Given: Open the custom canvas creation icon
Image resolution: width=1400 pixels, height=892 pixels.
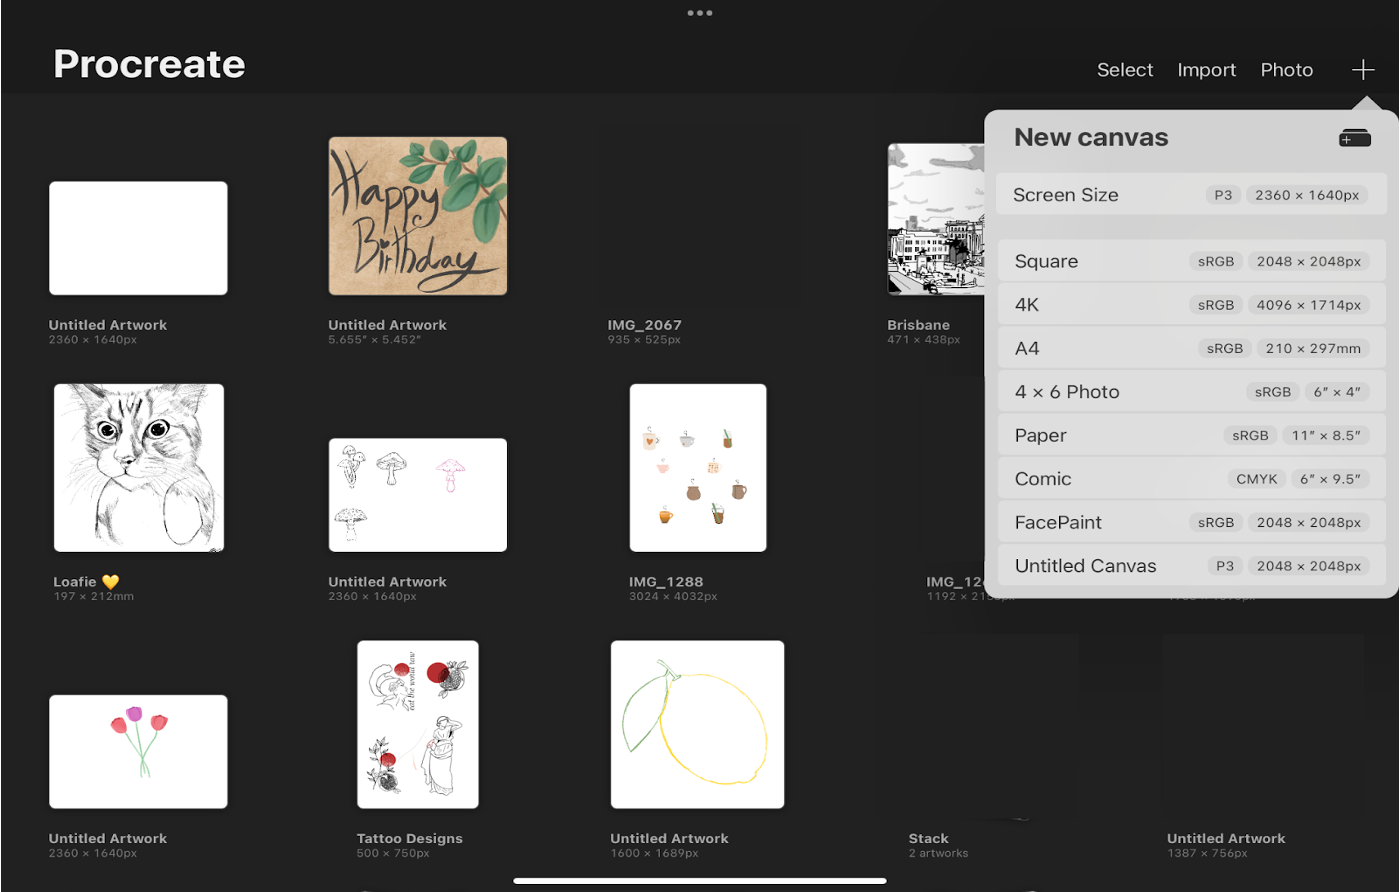Looking at the screenshot, I should point(1354,138).
